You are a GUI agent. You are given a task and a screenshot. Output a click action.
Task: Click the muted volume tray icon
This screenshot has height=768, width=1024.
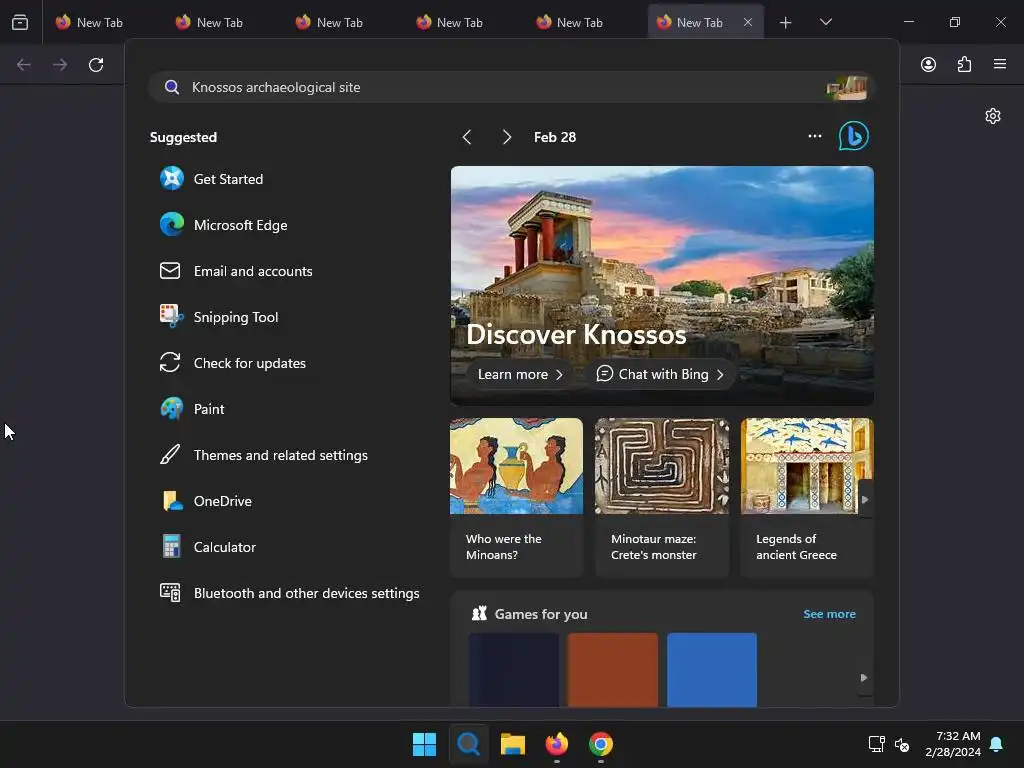click(x=902, y=744)
